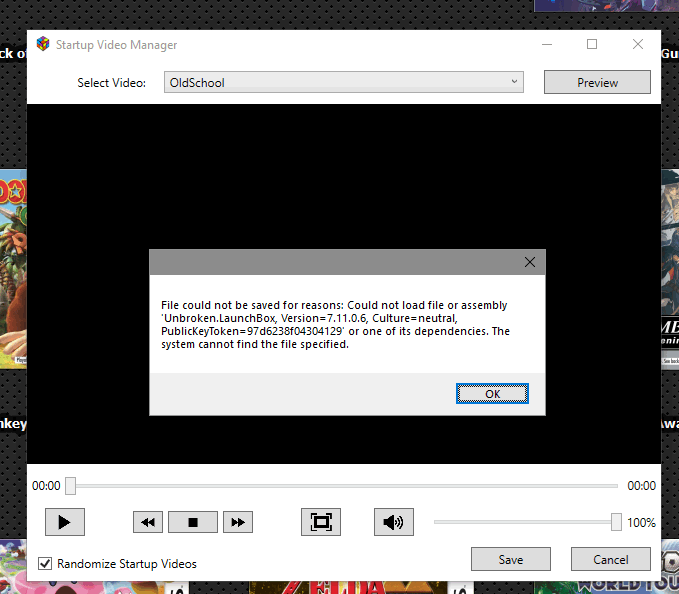Image resolution: width=679 pixels, height=594 pixels.
Task: Click the video seek bar handle
Action: click(x=70, y=486)
